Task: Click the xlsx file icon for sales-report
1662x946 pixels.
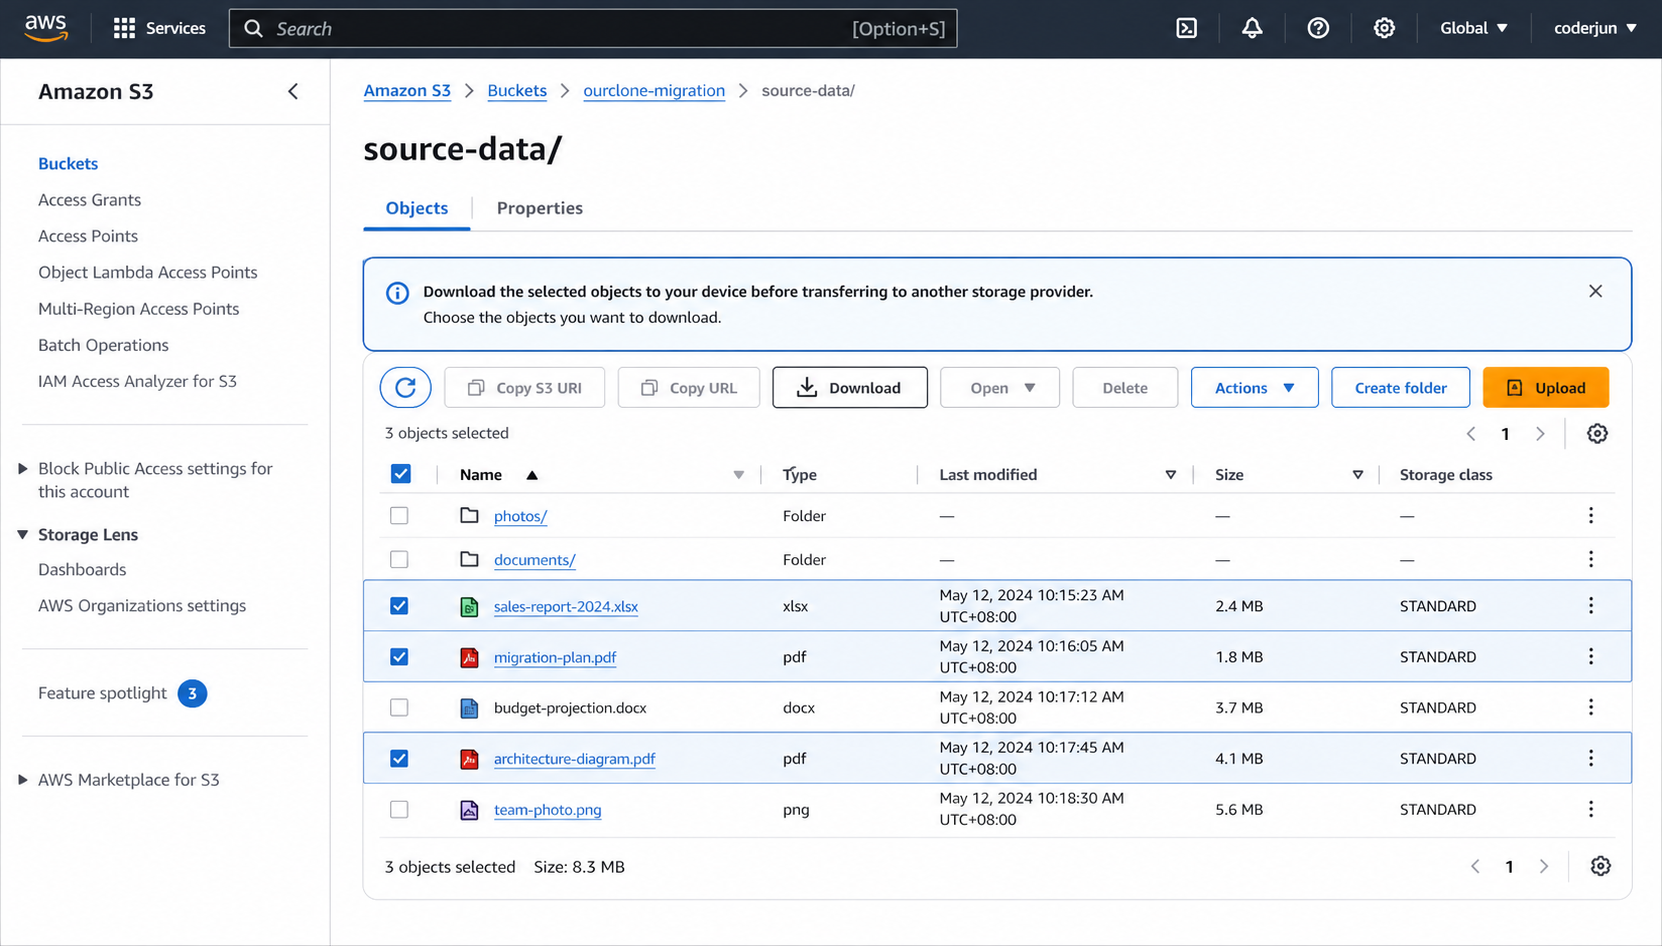Action: (469, 606)
